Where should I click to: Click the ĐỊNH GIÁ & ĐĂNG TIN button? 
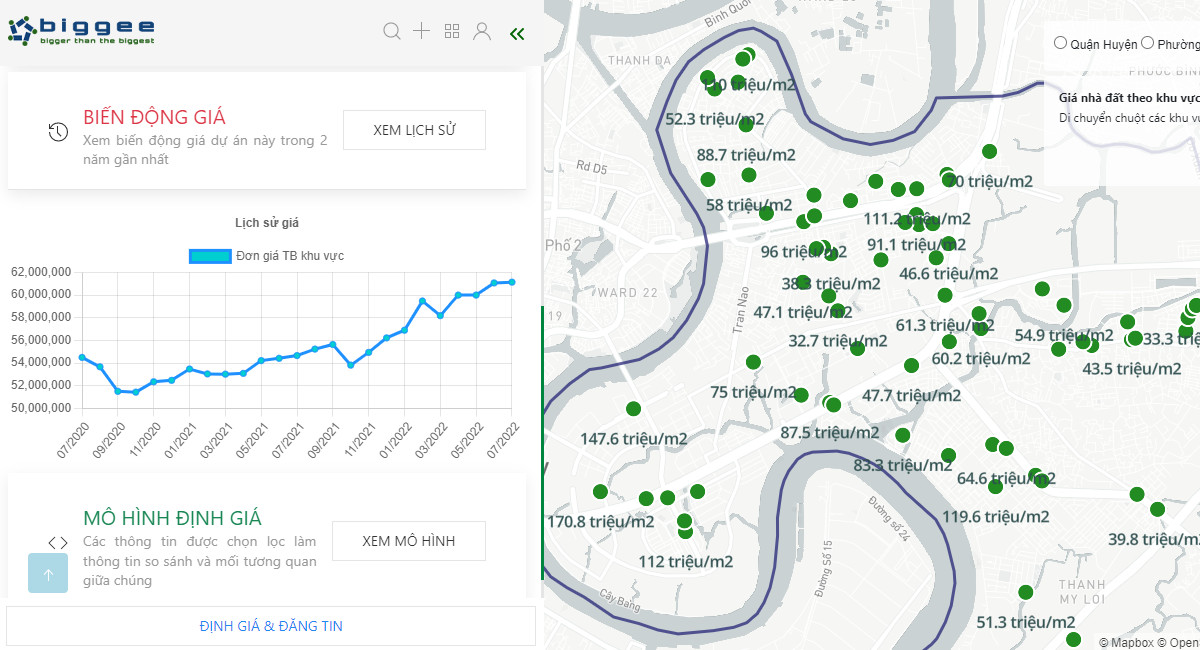point(271,626)
